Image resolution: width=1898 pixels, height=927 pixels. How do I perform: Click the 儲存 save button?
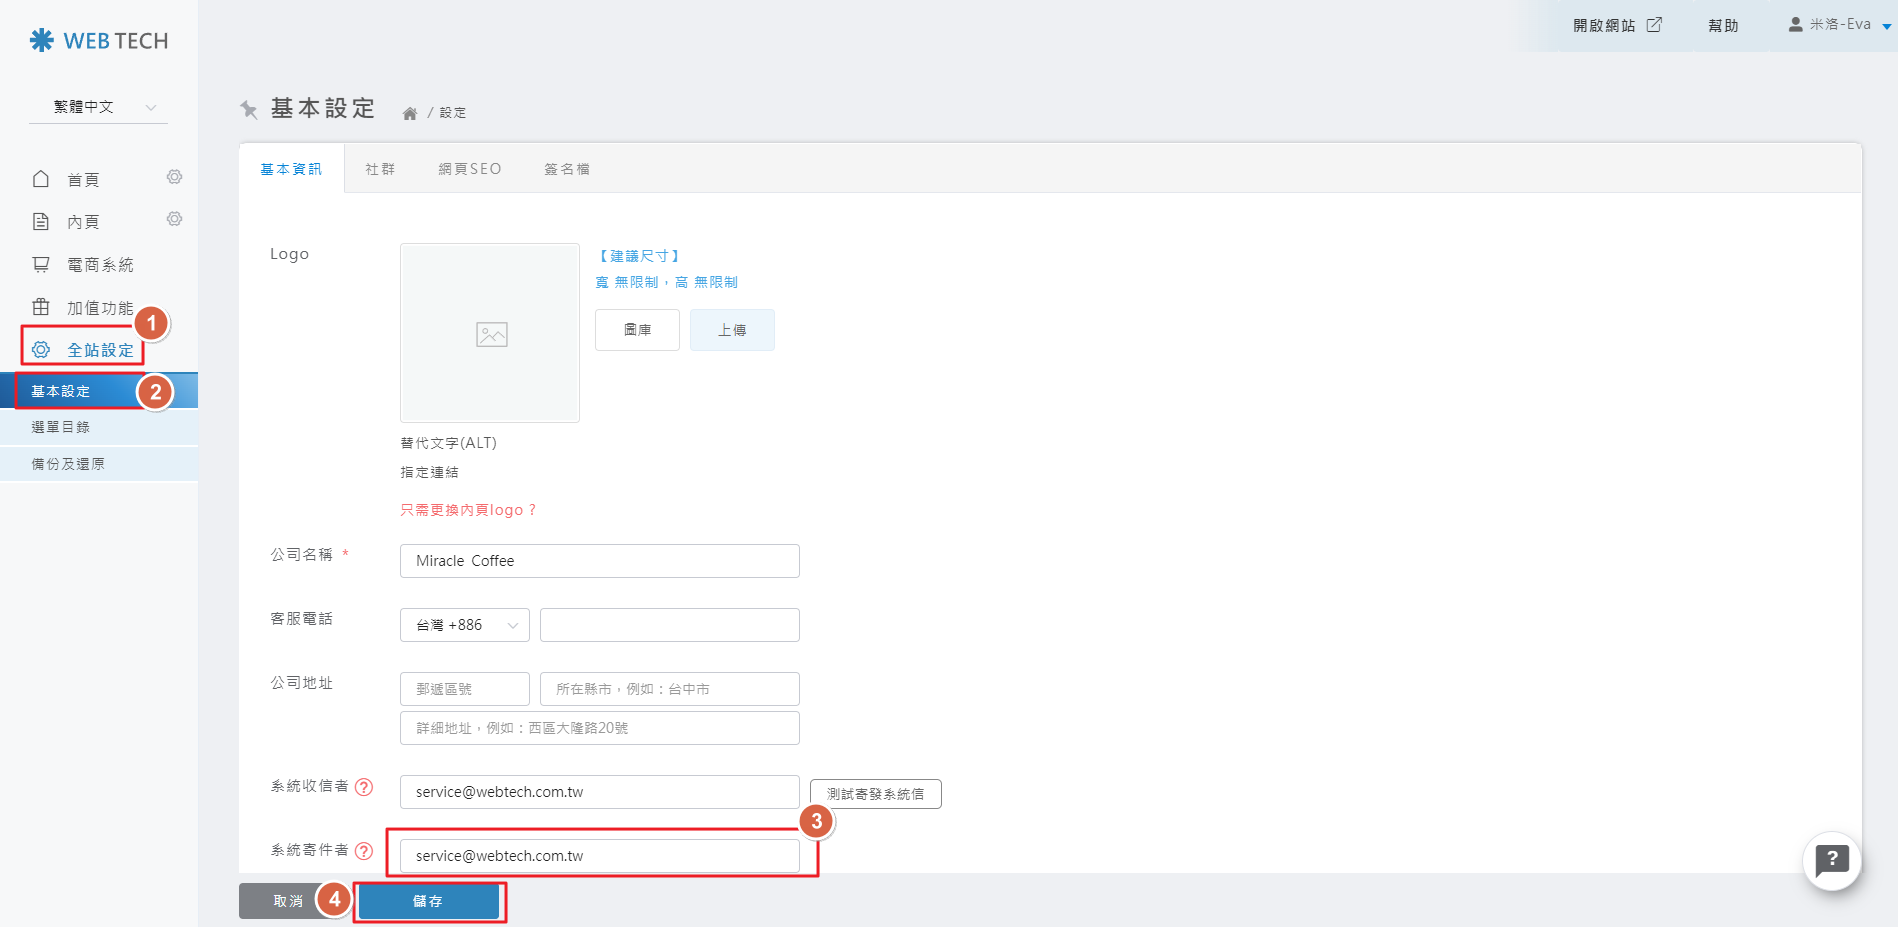[428, 901]
